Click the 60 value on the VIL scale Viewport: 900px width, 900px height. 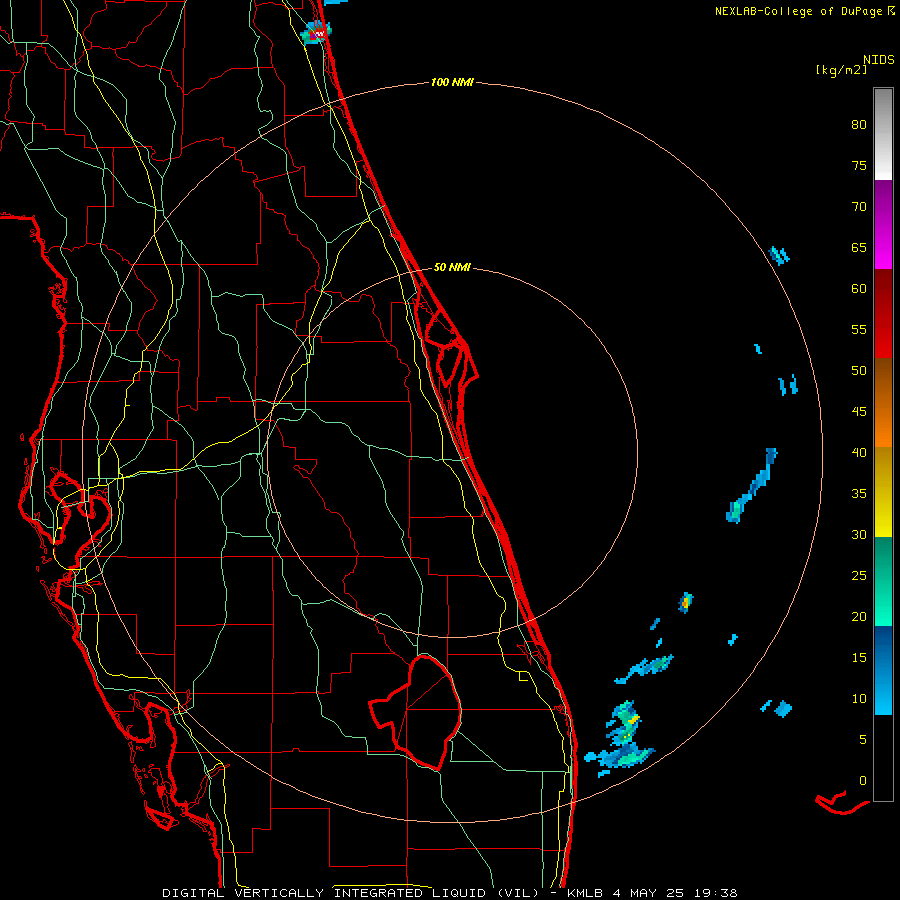pos(859,289)
